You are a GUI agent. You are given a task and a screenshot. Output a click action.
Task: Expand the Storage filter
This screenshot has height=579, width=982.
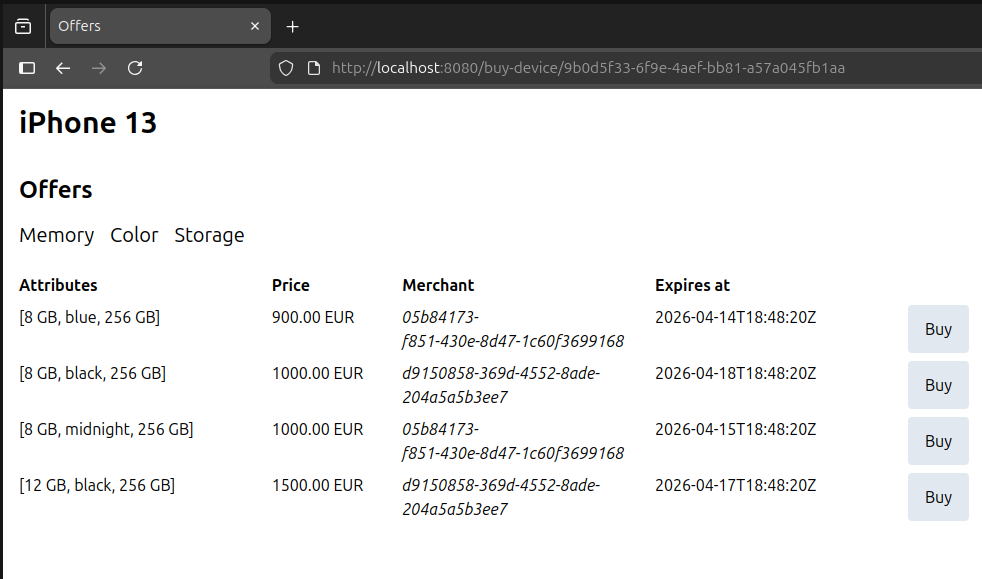click(209, 235)
